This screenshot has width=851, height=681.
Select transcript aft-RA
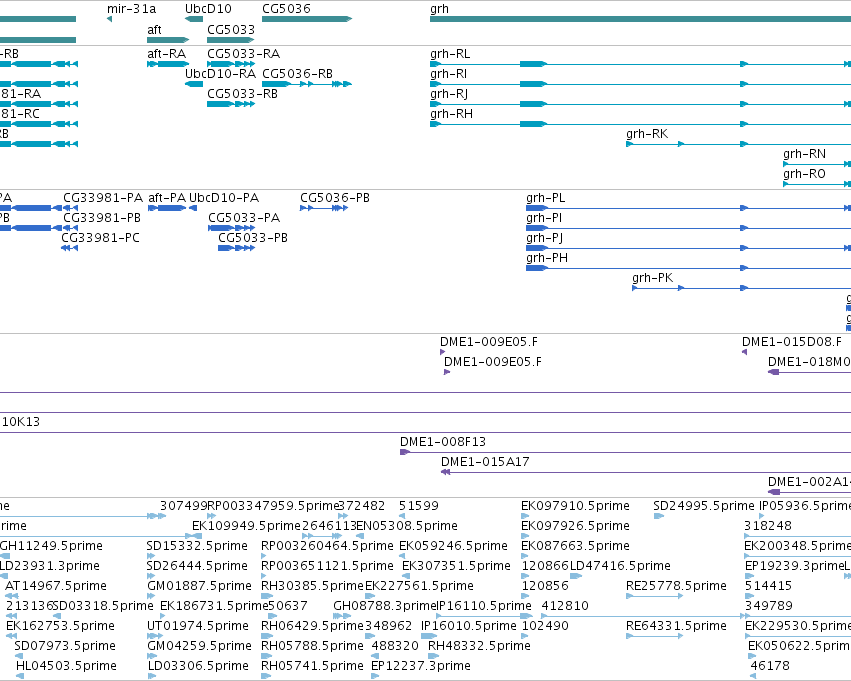pyautogui.click(x=167, y=54)
